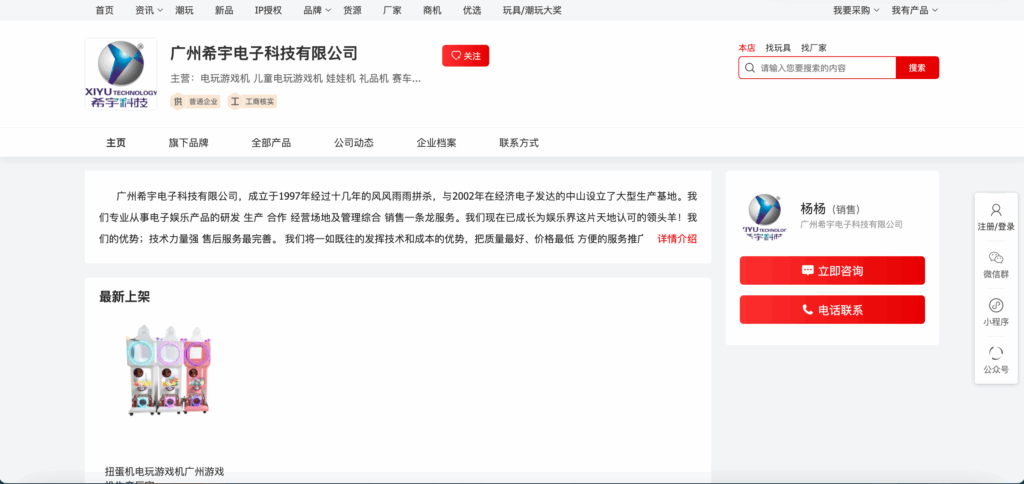This screenshot has height=484, width=1024.
Task: Click the magnifier icon in the search box
Action: click(749, 68)
